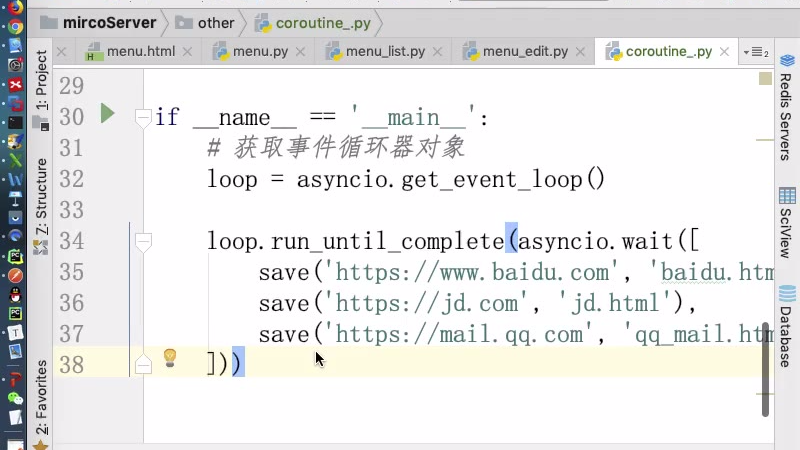Click the editor vertical scrollbar thumb
Screen dimensions: 800x450
click(766, 370)
